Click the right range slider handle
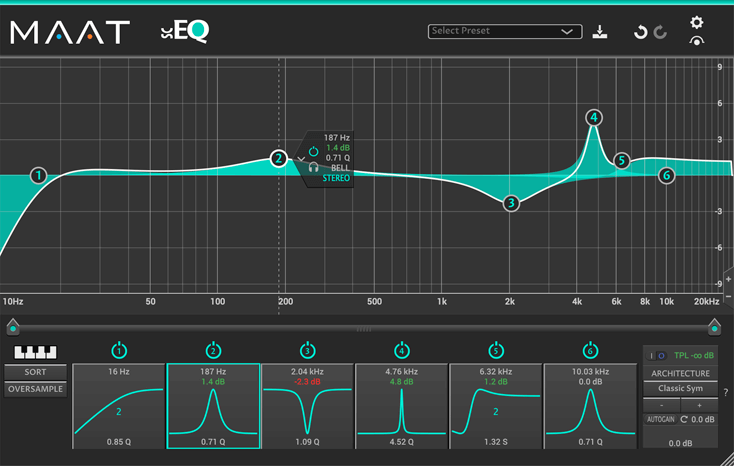The image size is (734, 466). point(714,327)
